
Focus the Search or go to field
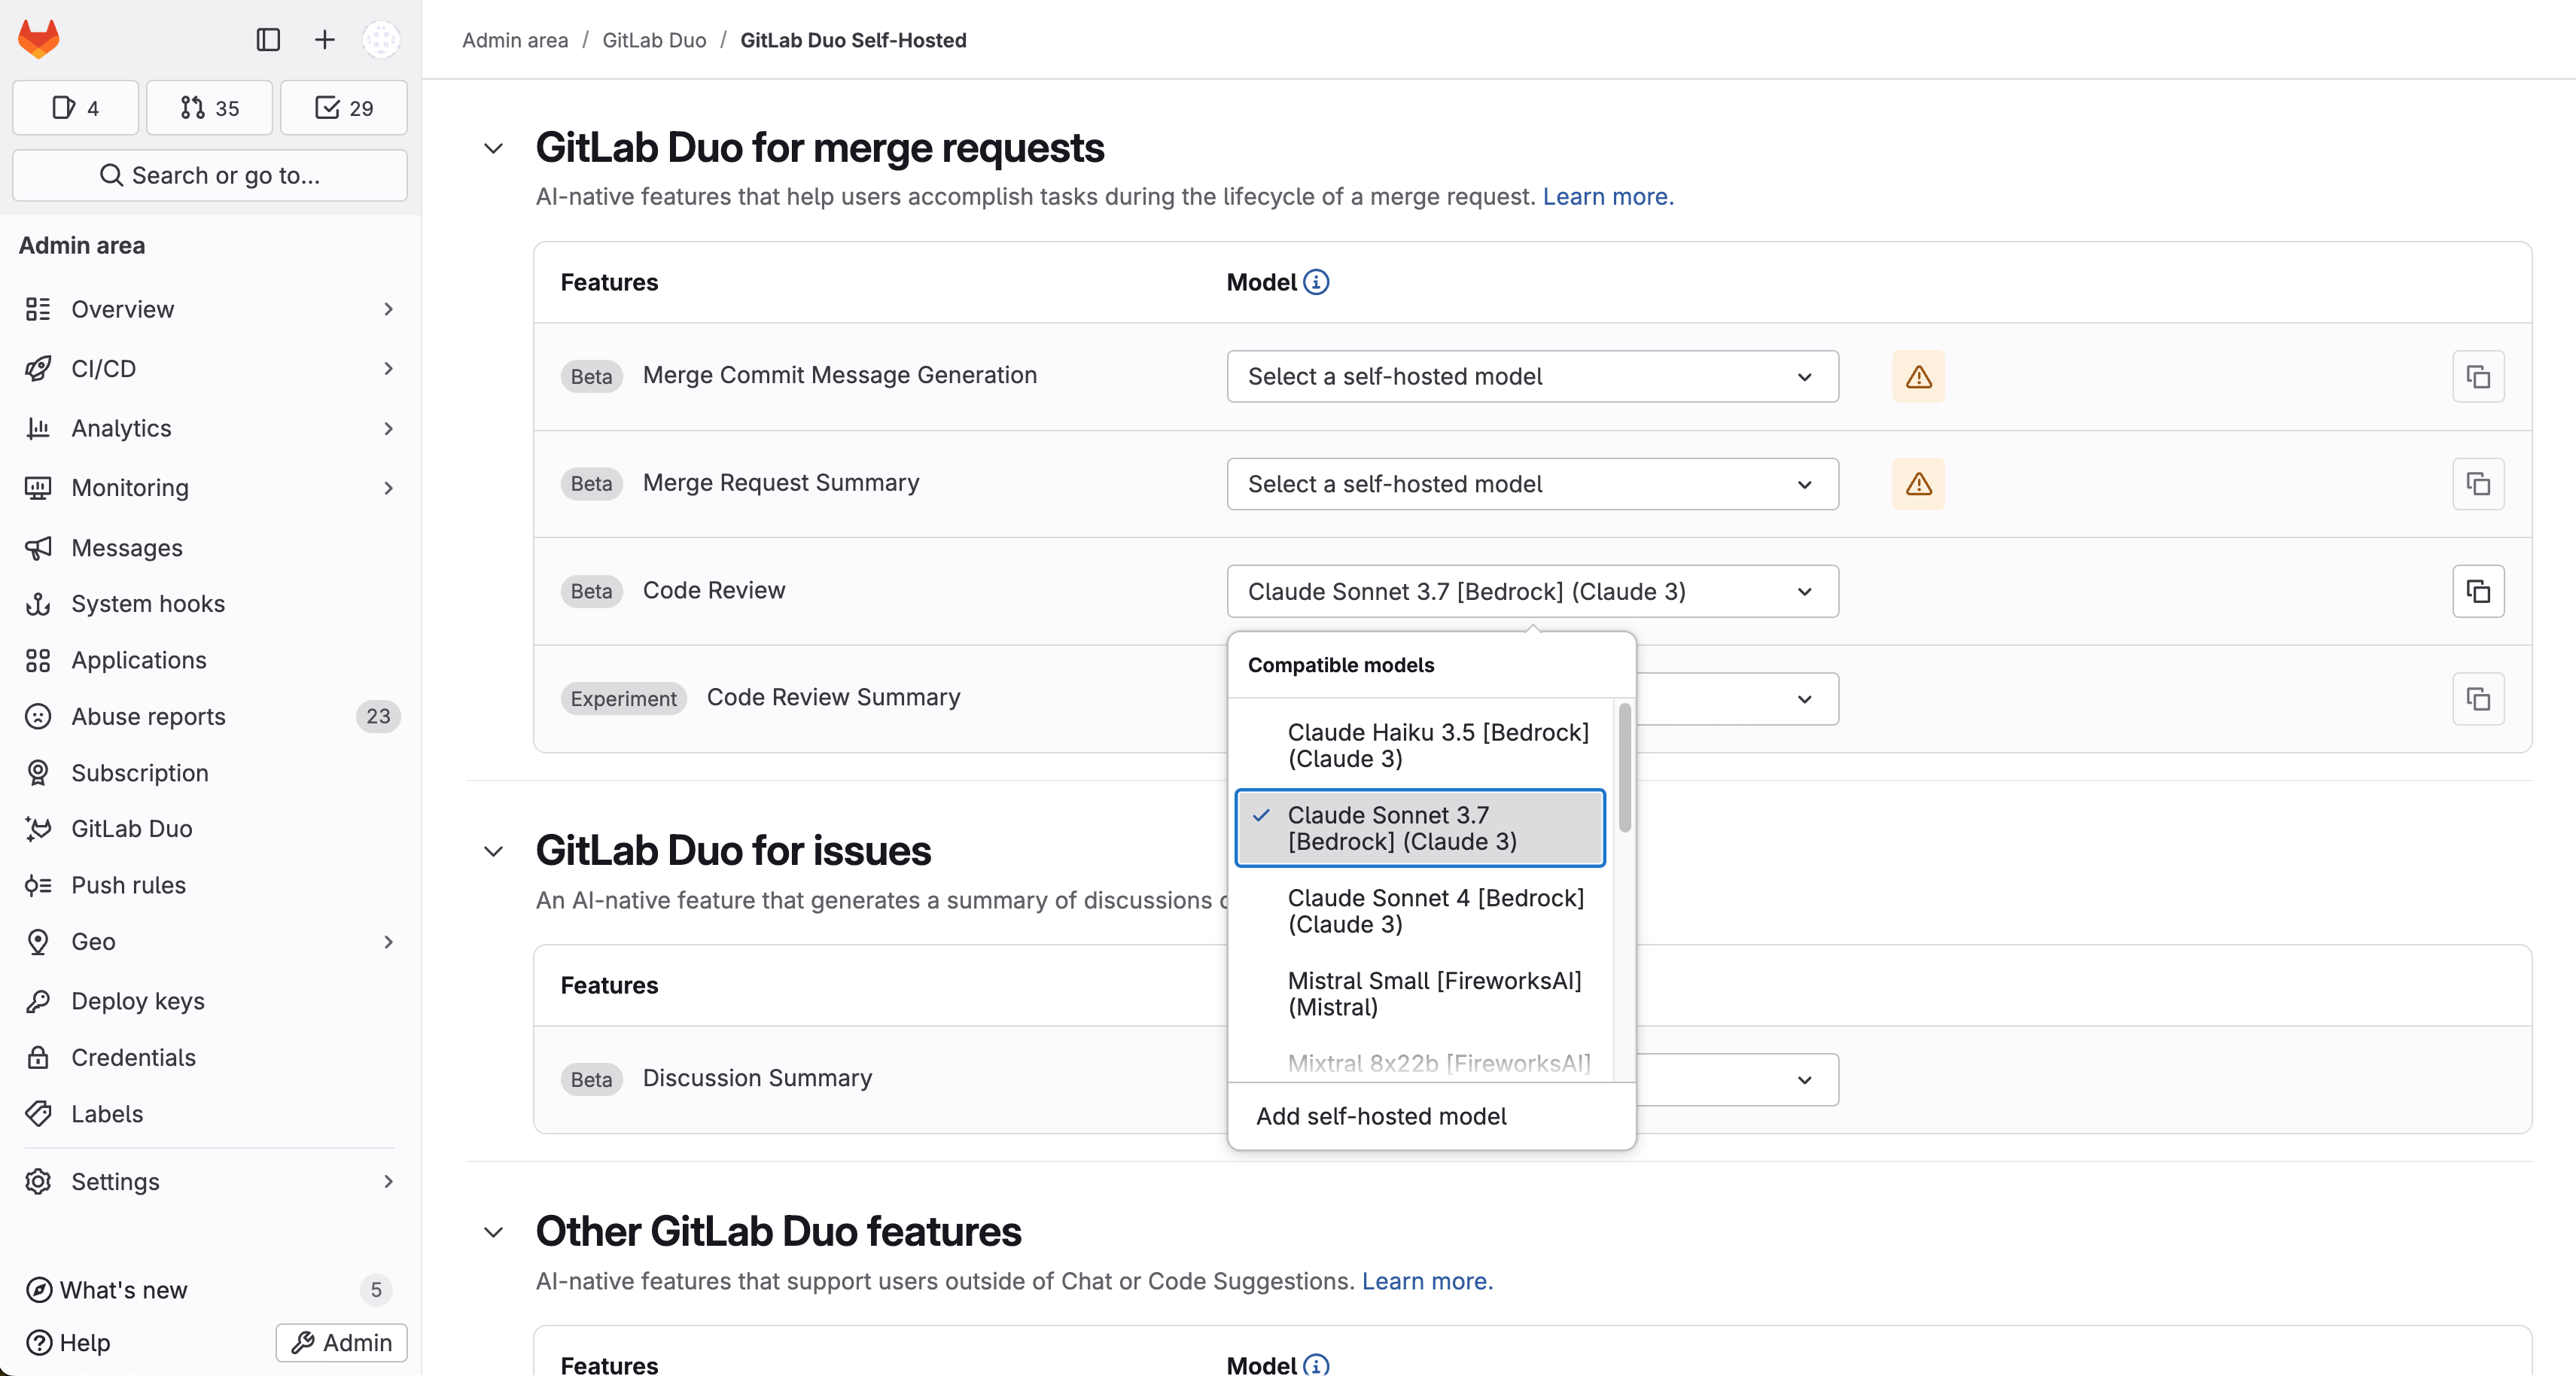point(209,175)
